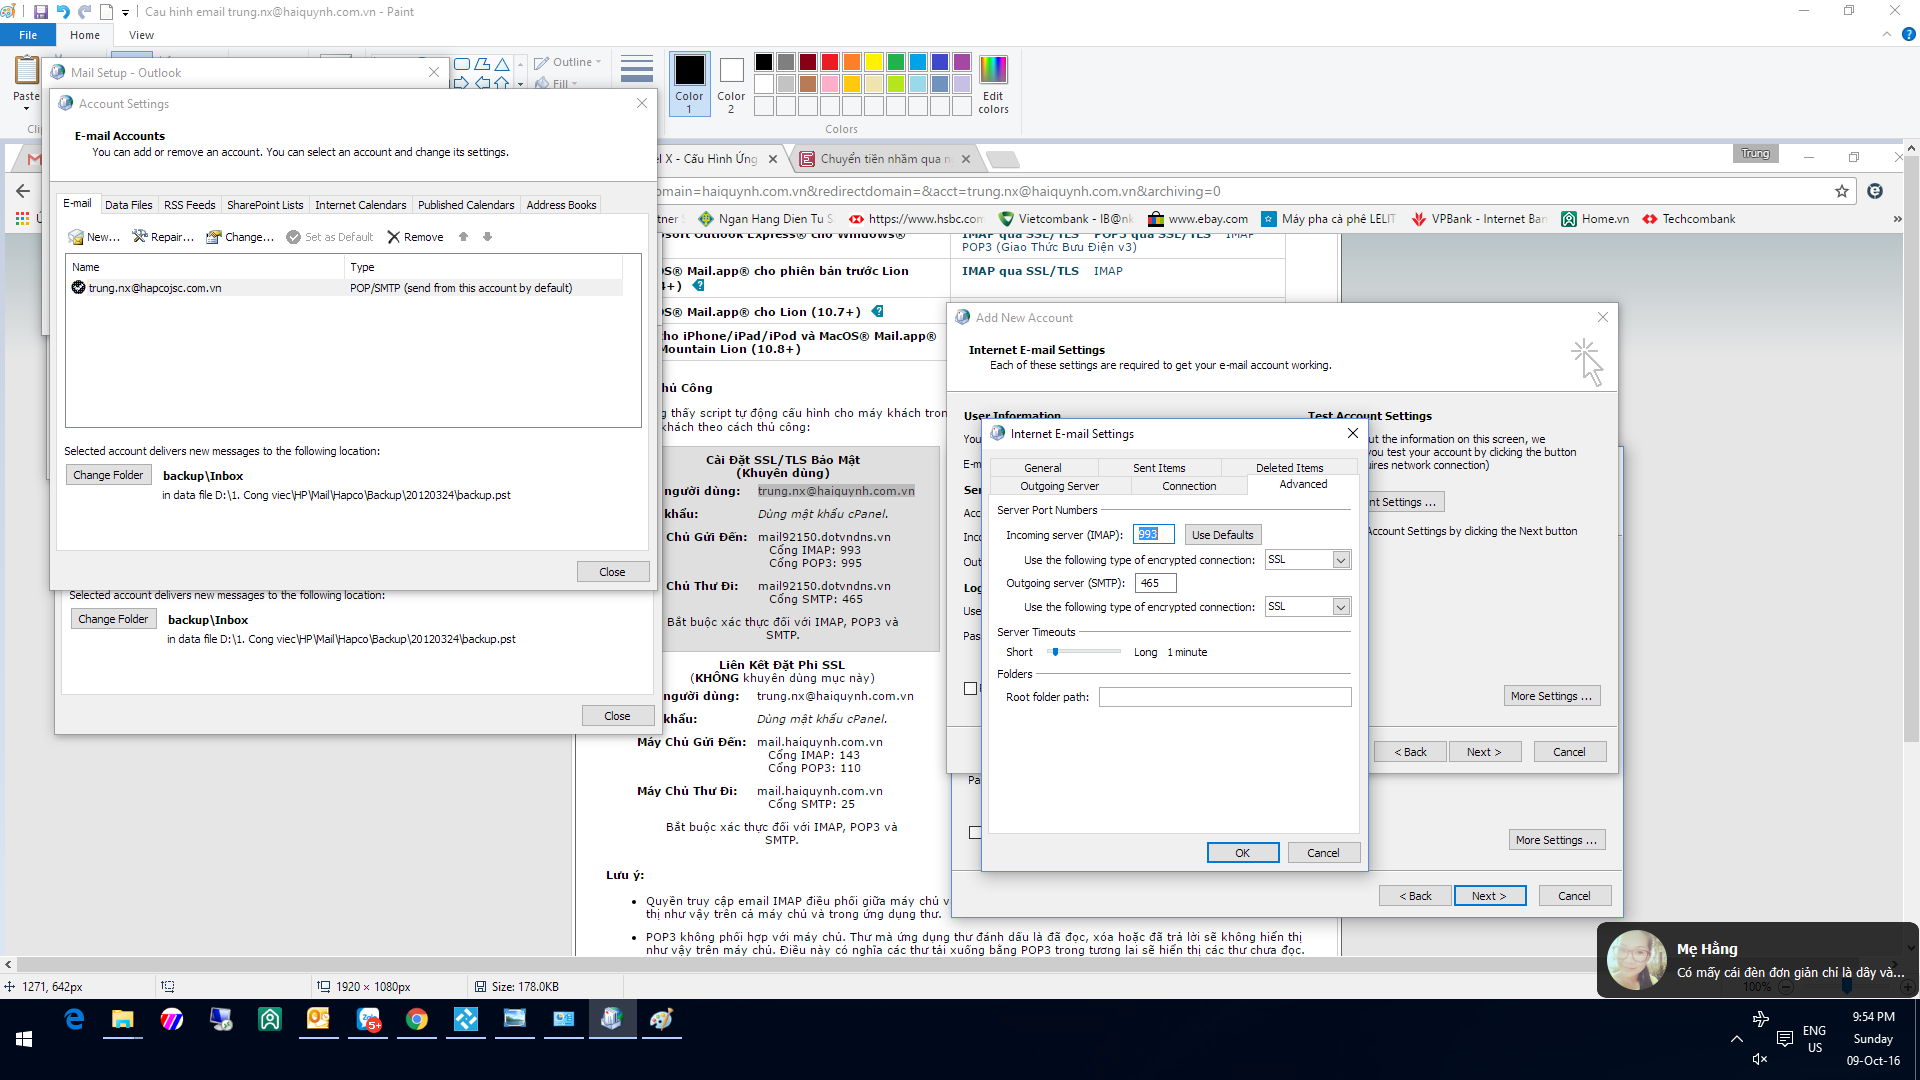Click the Outgoing server SMTP port field
Screen dimensions: 1920x1080
1155,583
